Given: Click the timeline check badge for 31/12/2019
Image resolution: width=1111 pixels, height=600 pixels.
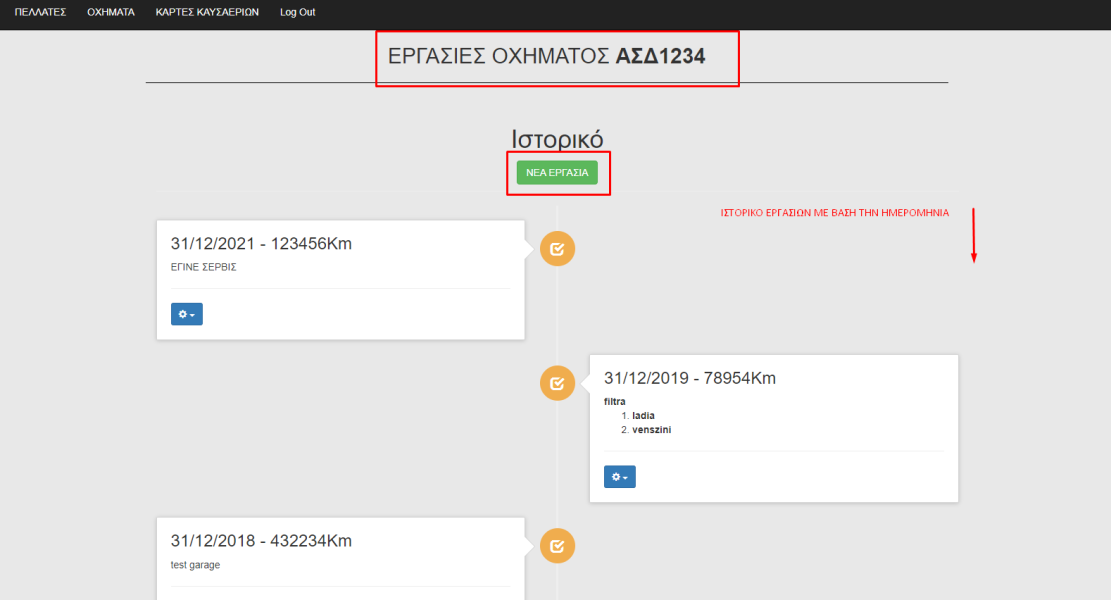Looking at the screenshot, I should click(557, 383).
